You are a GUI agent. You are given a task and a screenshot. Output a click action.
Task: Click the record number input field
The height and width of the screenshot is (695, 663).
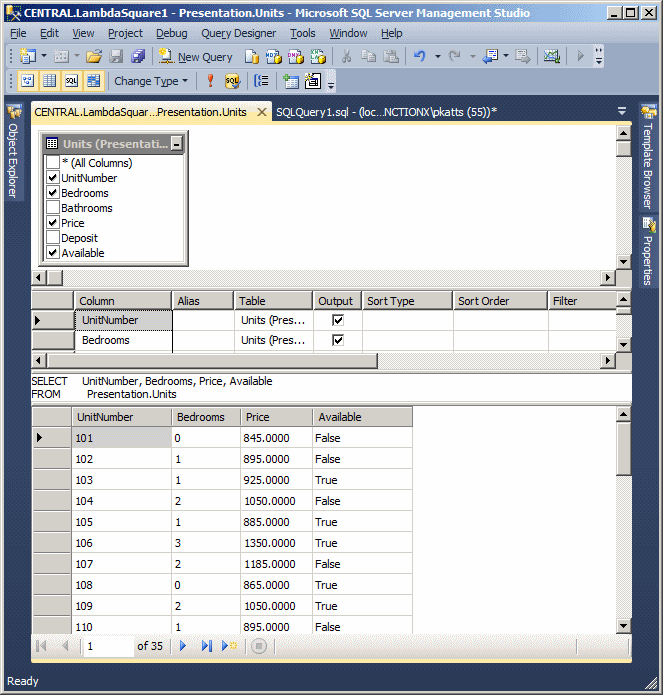tap(108, 646)
